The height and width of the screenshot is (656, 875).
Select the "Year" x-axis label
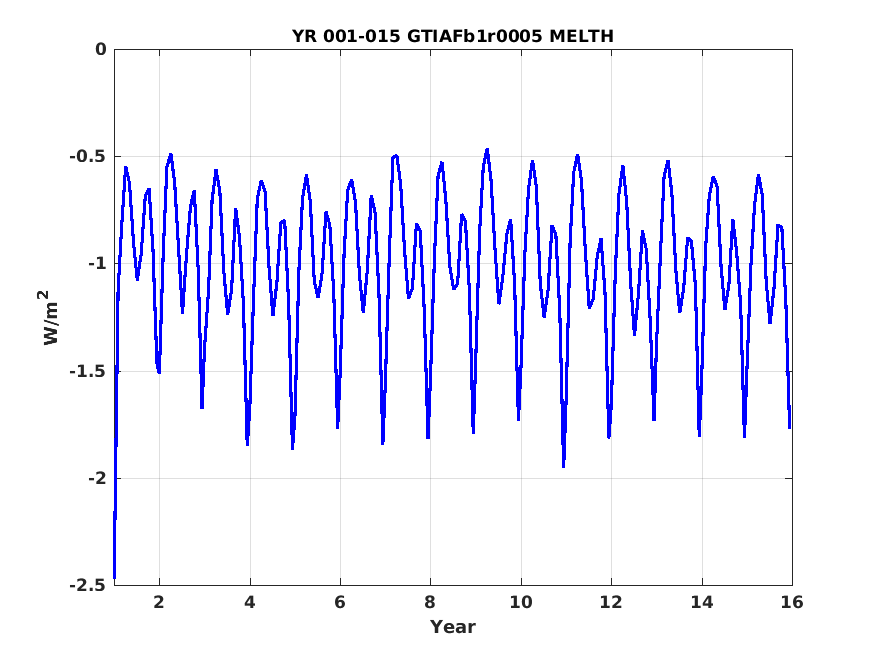(453, 627)
